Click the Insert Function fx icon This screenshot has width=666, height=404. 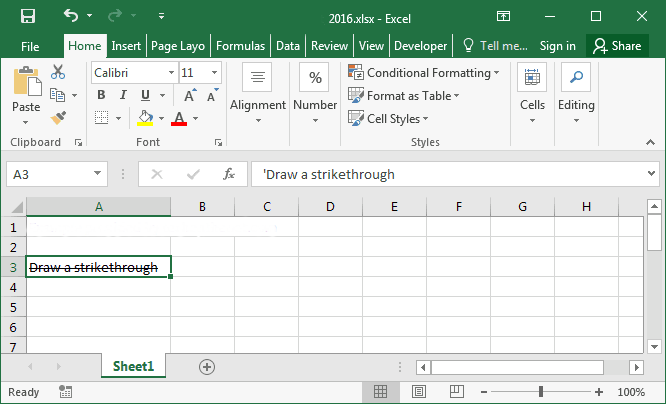click(228, 174)
